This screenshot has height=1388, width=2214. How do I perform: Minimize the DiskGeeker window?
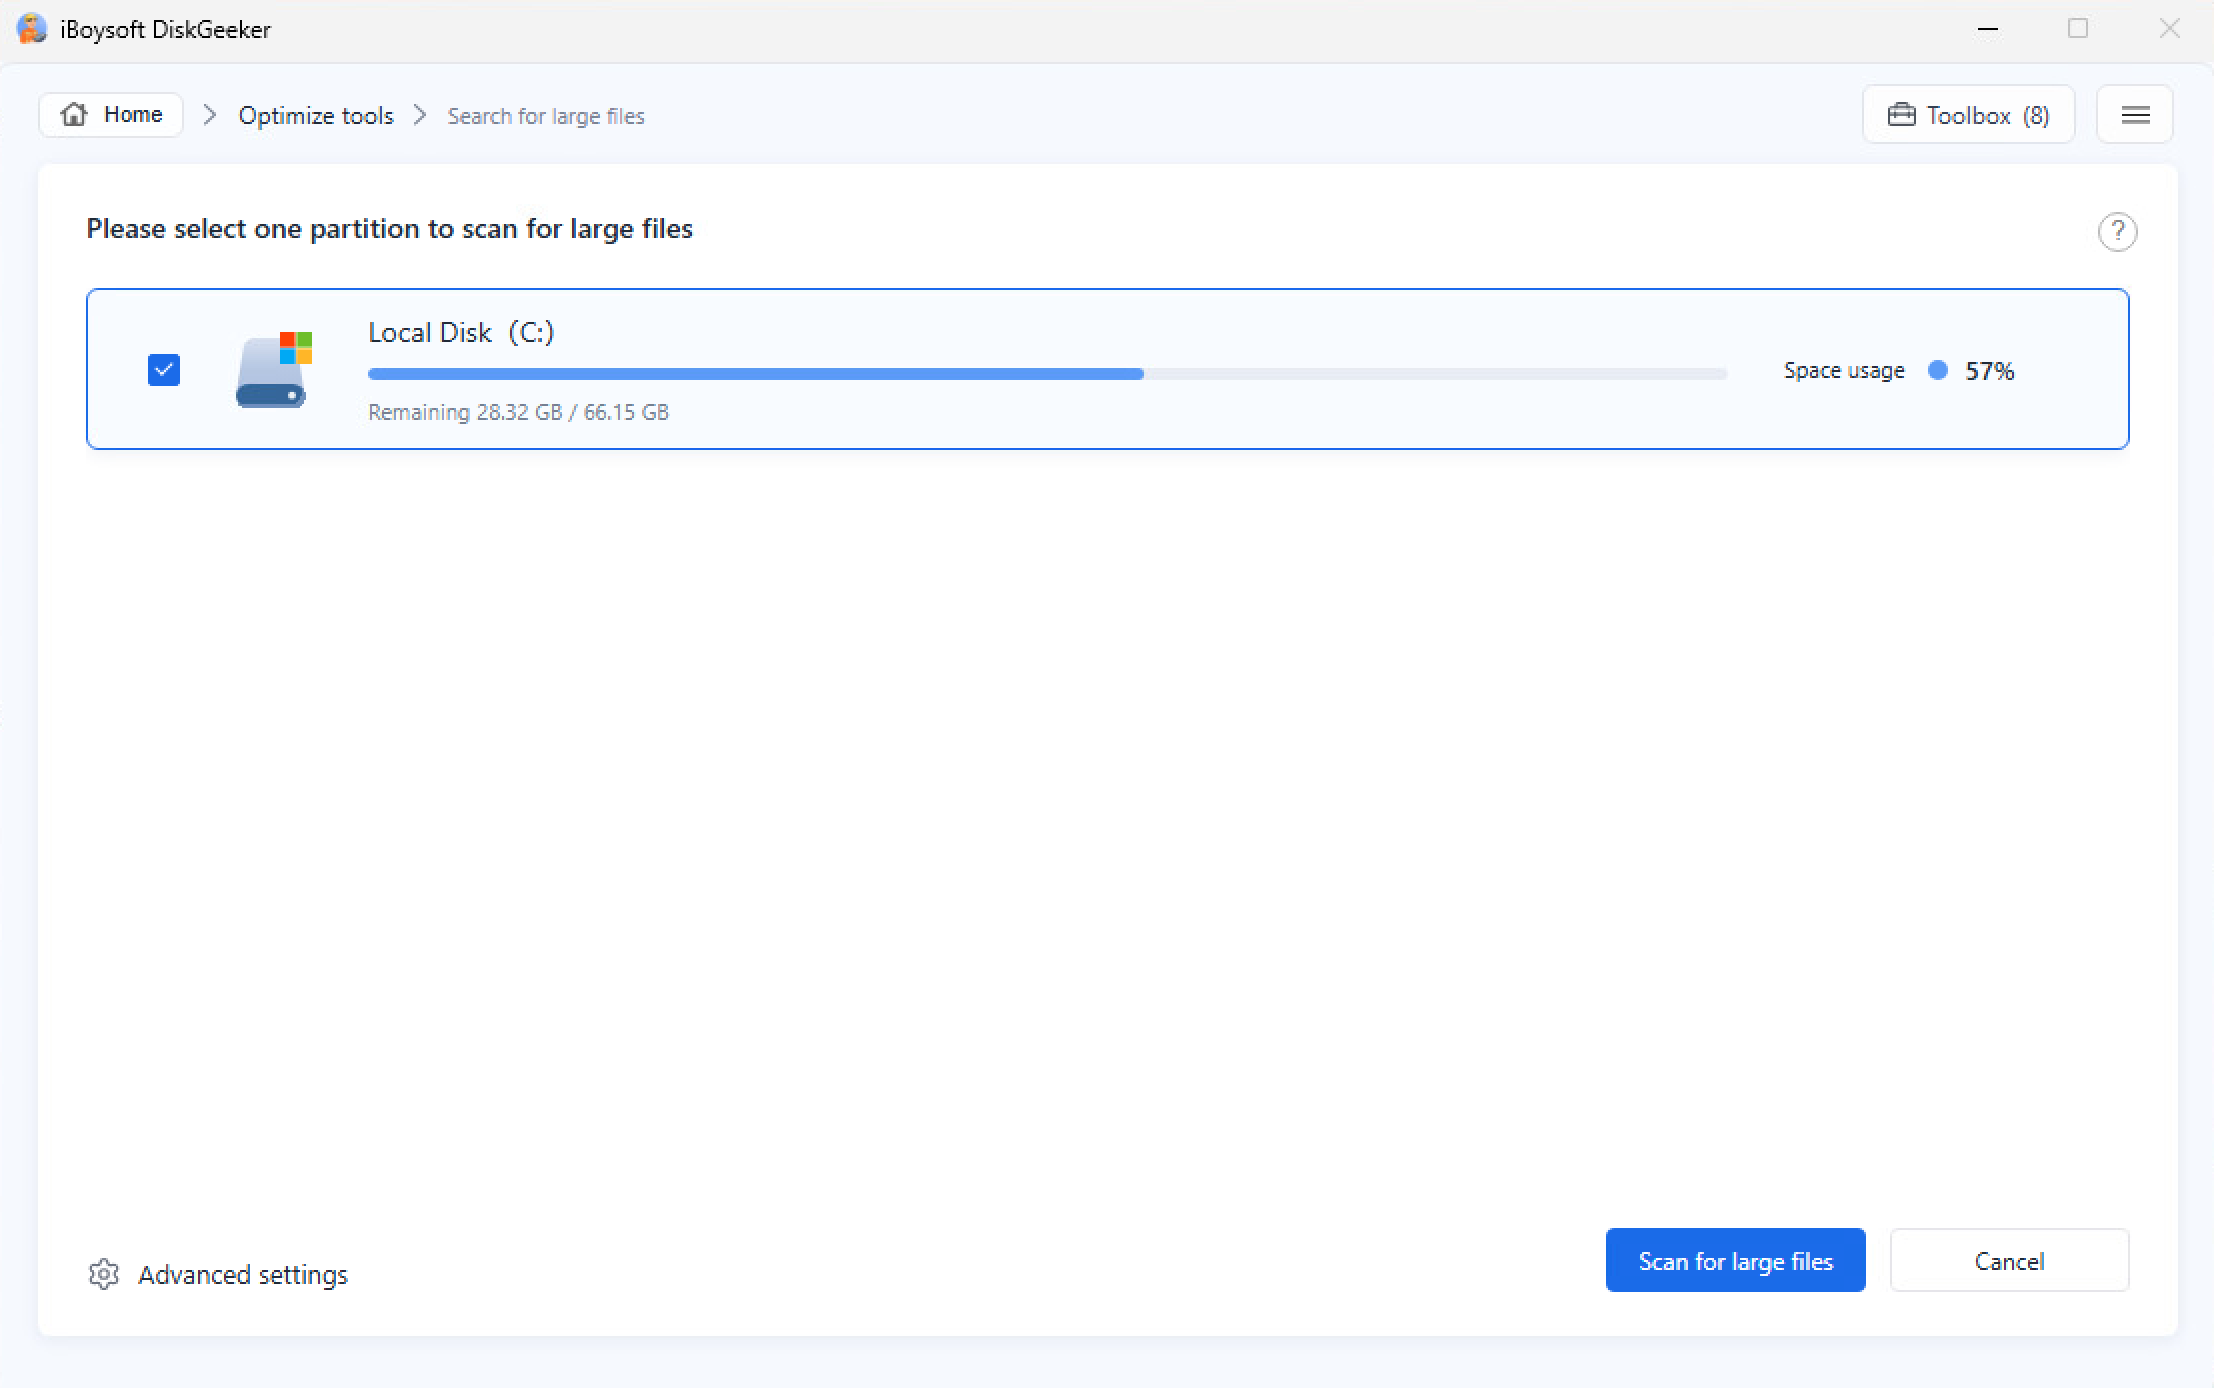[1988, 29]
